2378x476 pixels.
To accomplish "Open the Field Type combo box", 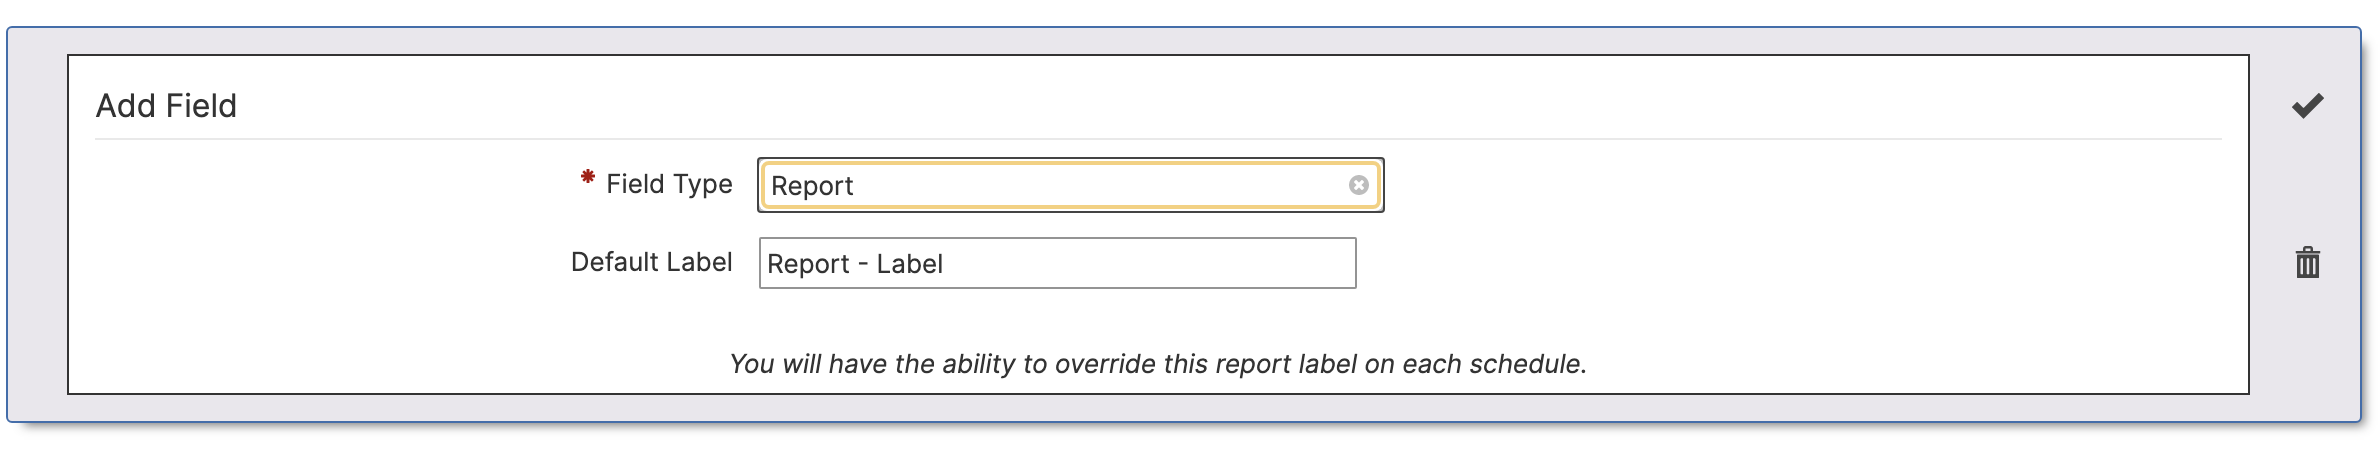I will (1070, 185).
